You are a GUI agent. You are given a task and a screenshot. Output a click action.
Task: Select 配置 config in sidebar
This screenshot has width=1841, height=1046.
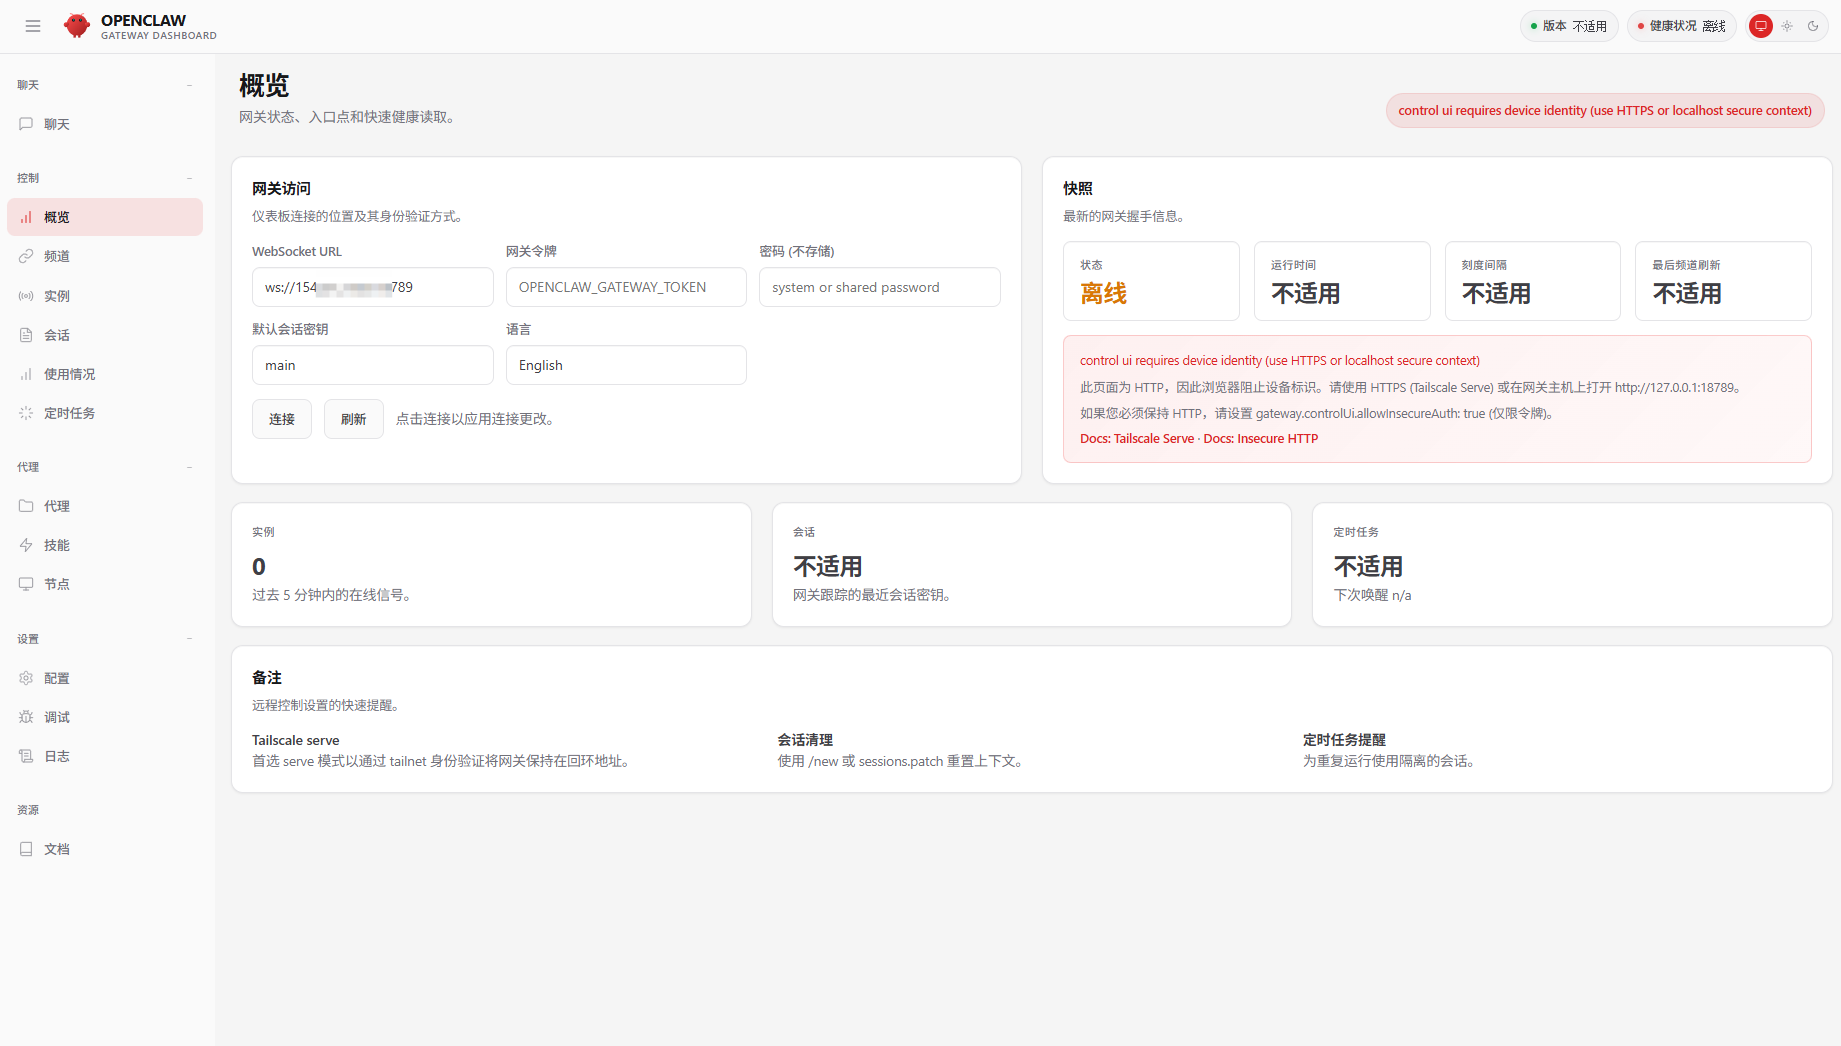(56, 678)
